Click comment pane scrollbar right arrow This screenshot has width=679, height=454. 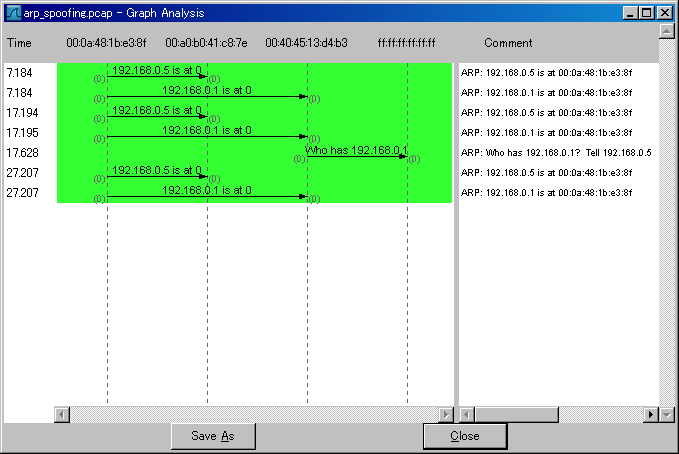tap(650, 414)
